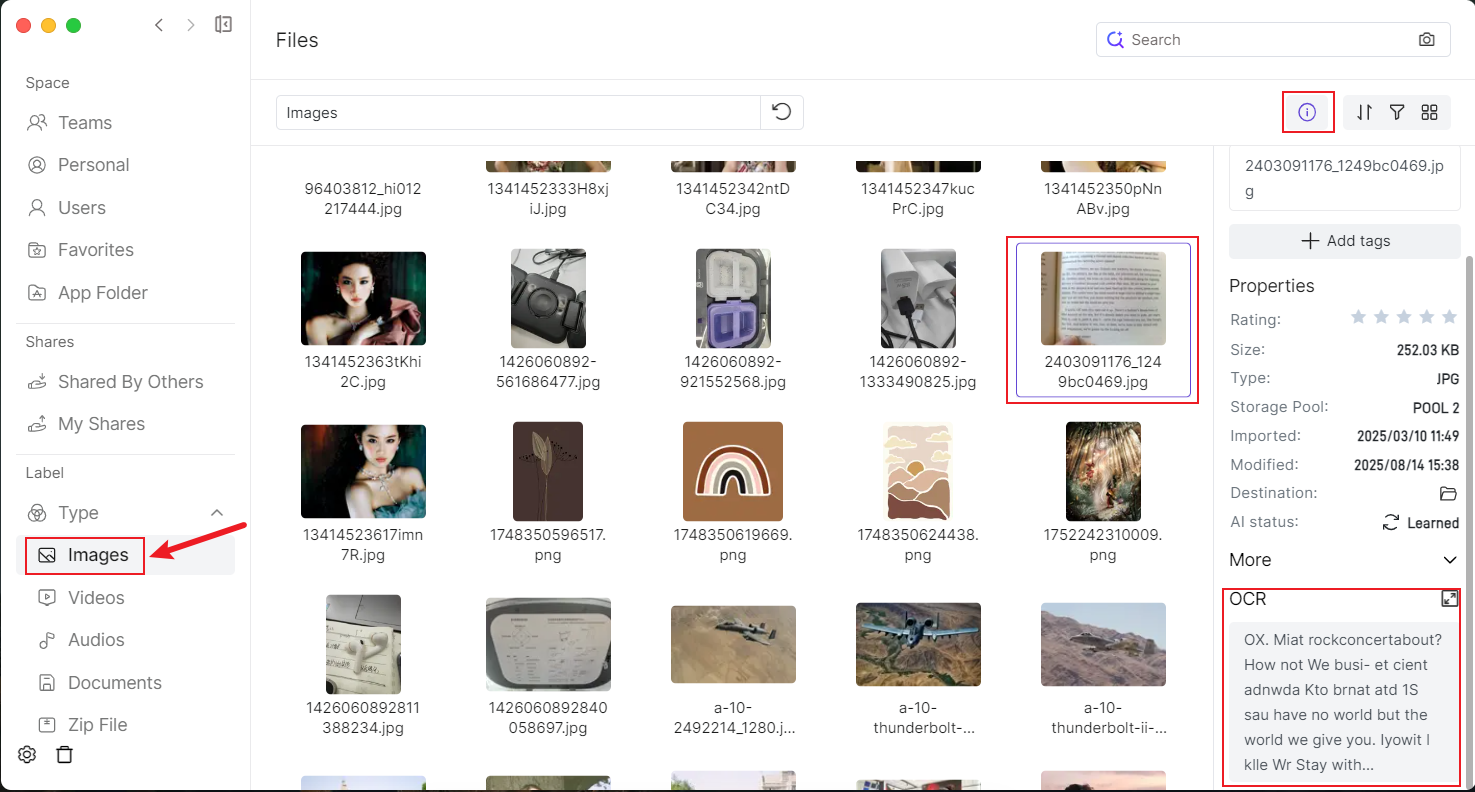Open the Favorites space

point(95,250)
